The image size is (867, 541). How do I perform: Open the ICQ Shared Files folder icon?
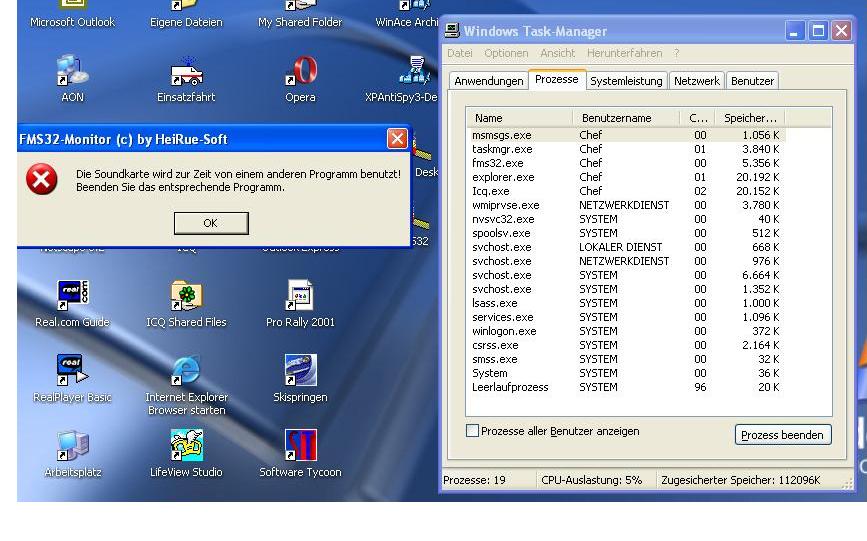(186, 297)
